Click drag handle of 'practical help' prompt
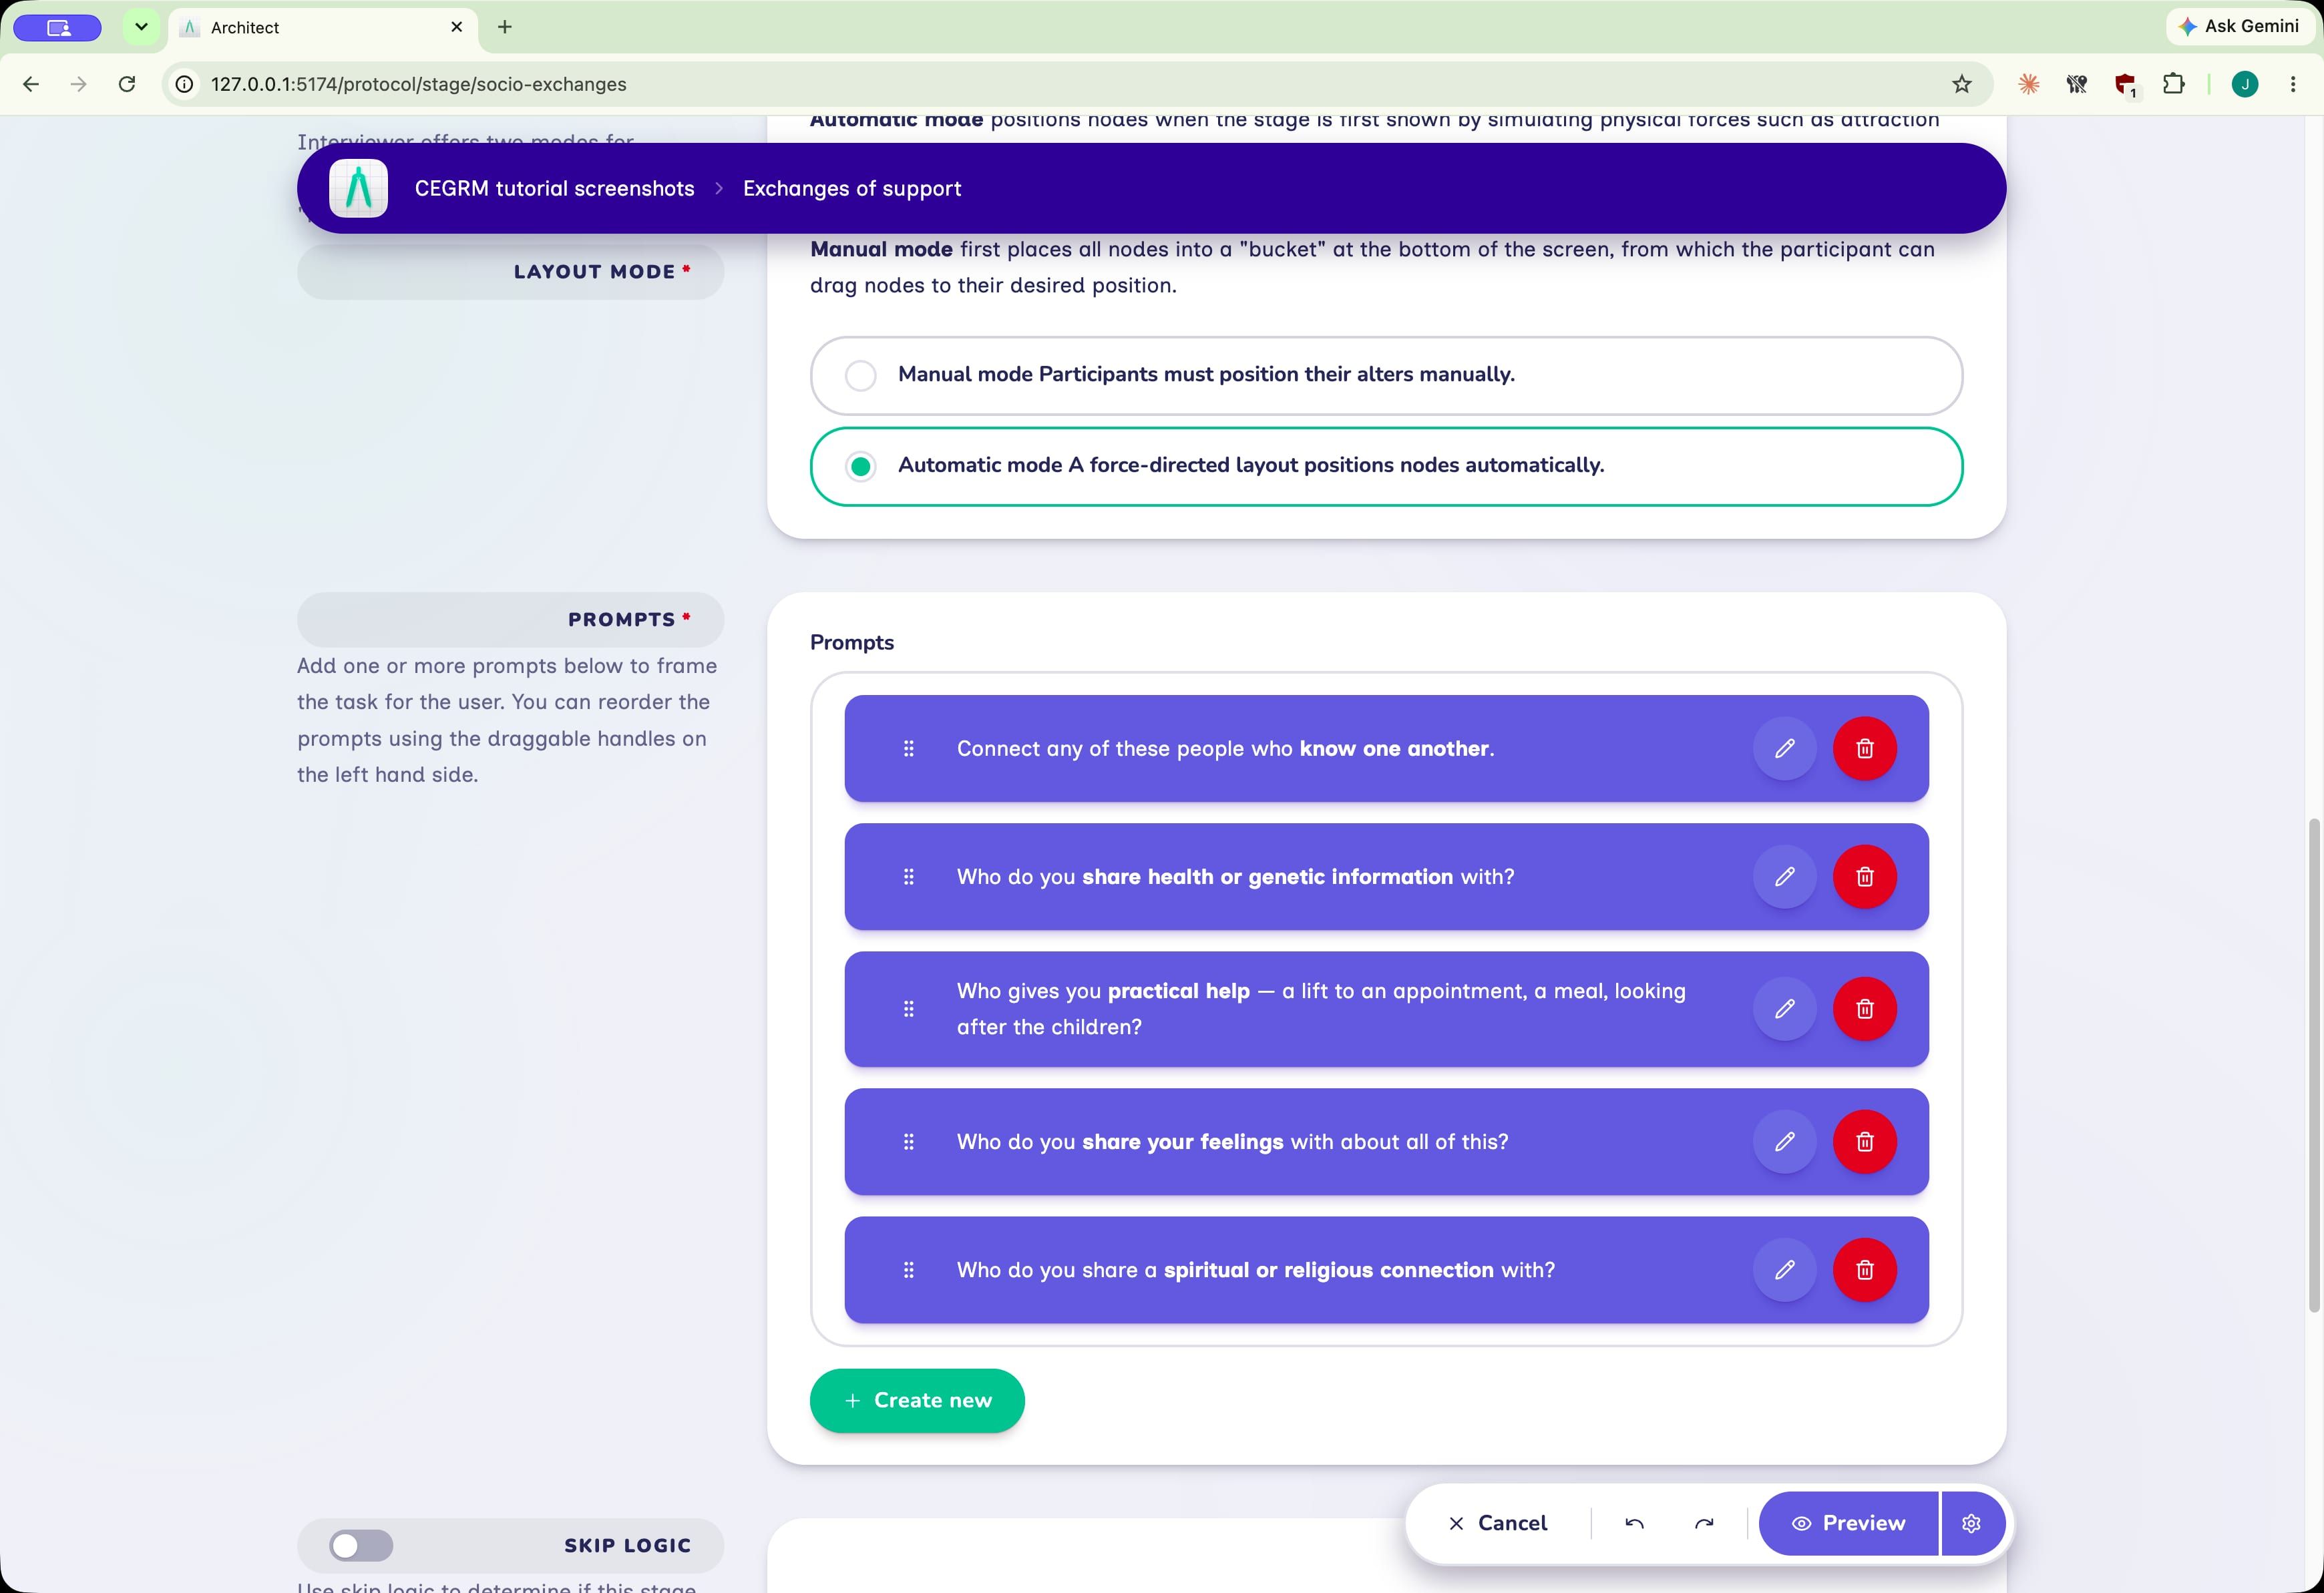 point(908,1008)
